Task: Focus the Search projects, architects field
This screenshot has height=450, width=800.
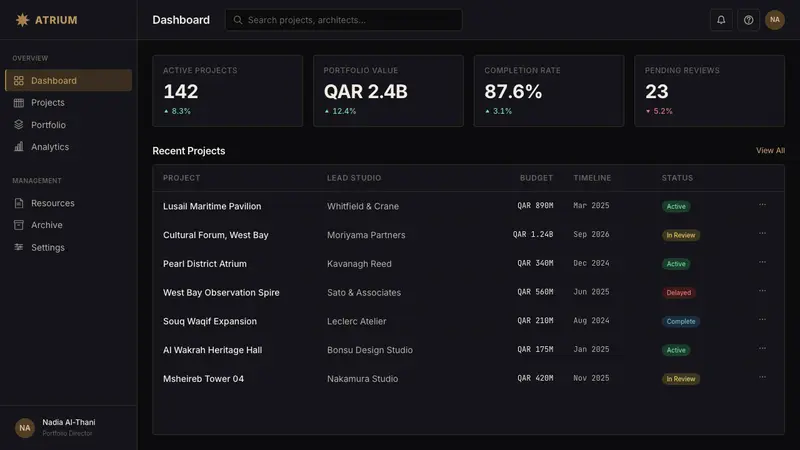Action: point(343,20)
